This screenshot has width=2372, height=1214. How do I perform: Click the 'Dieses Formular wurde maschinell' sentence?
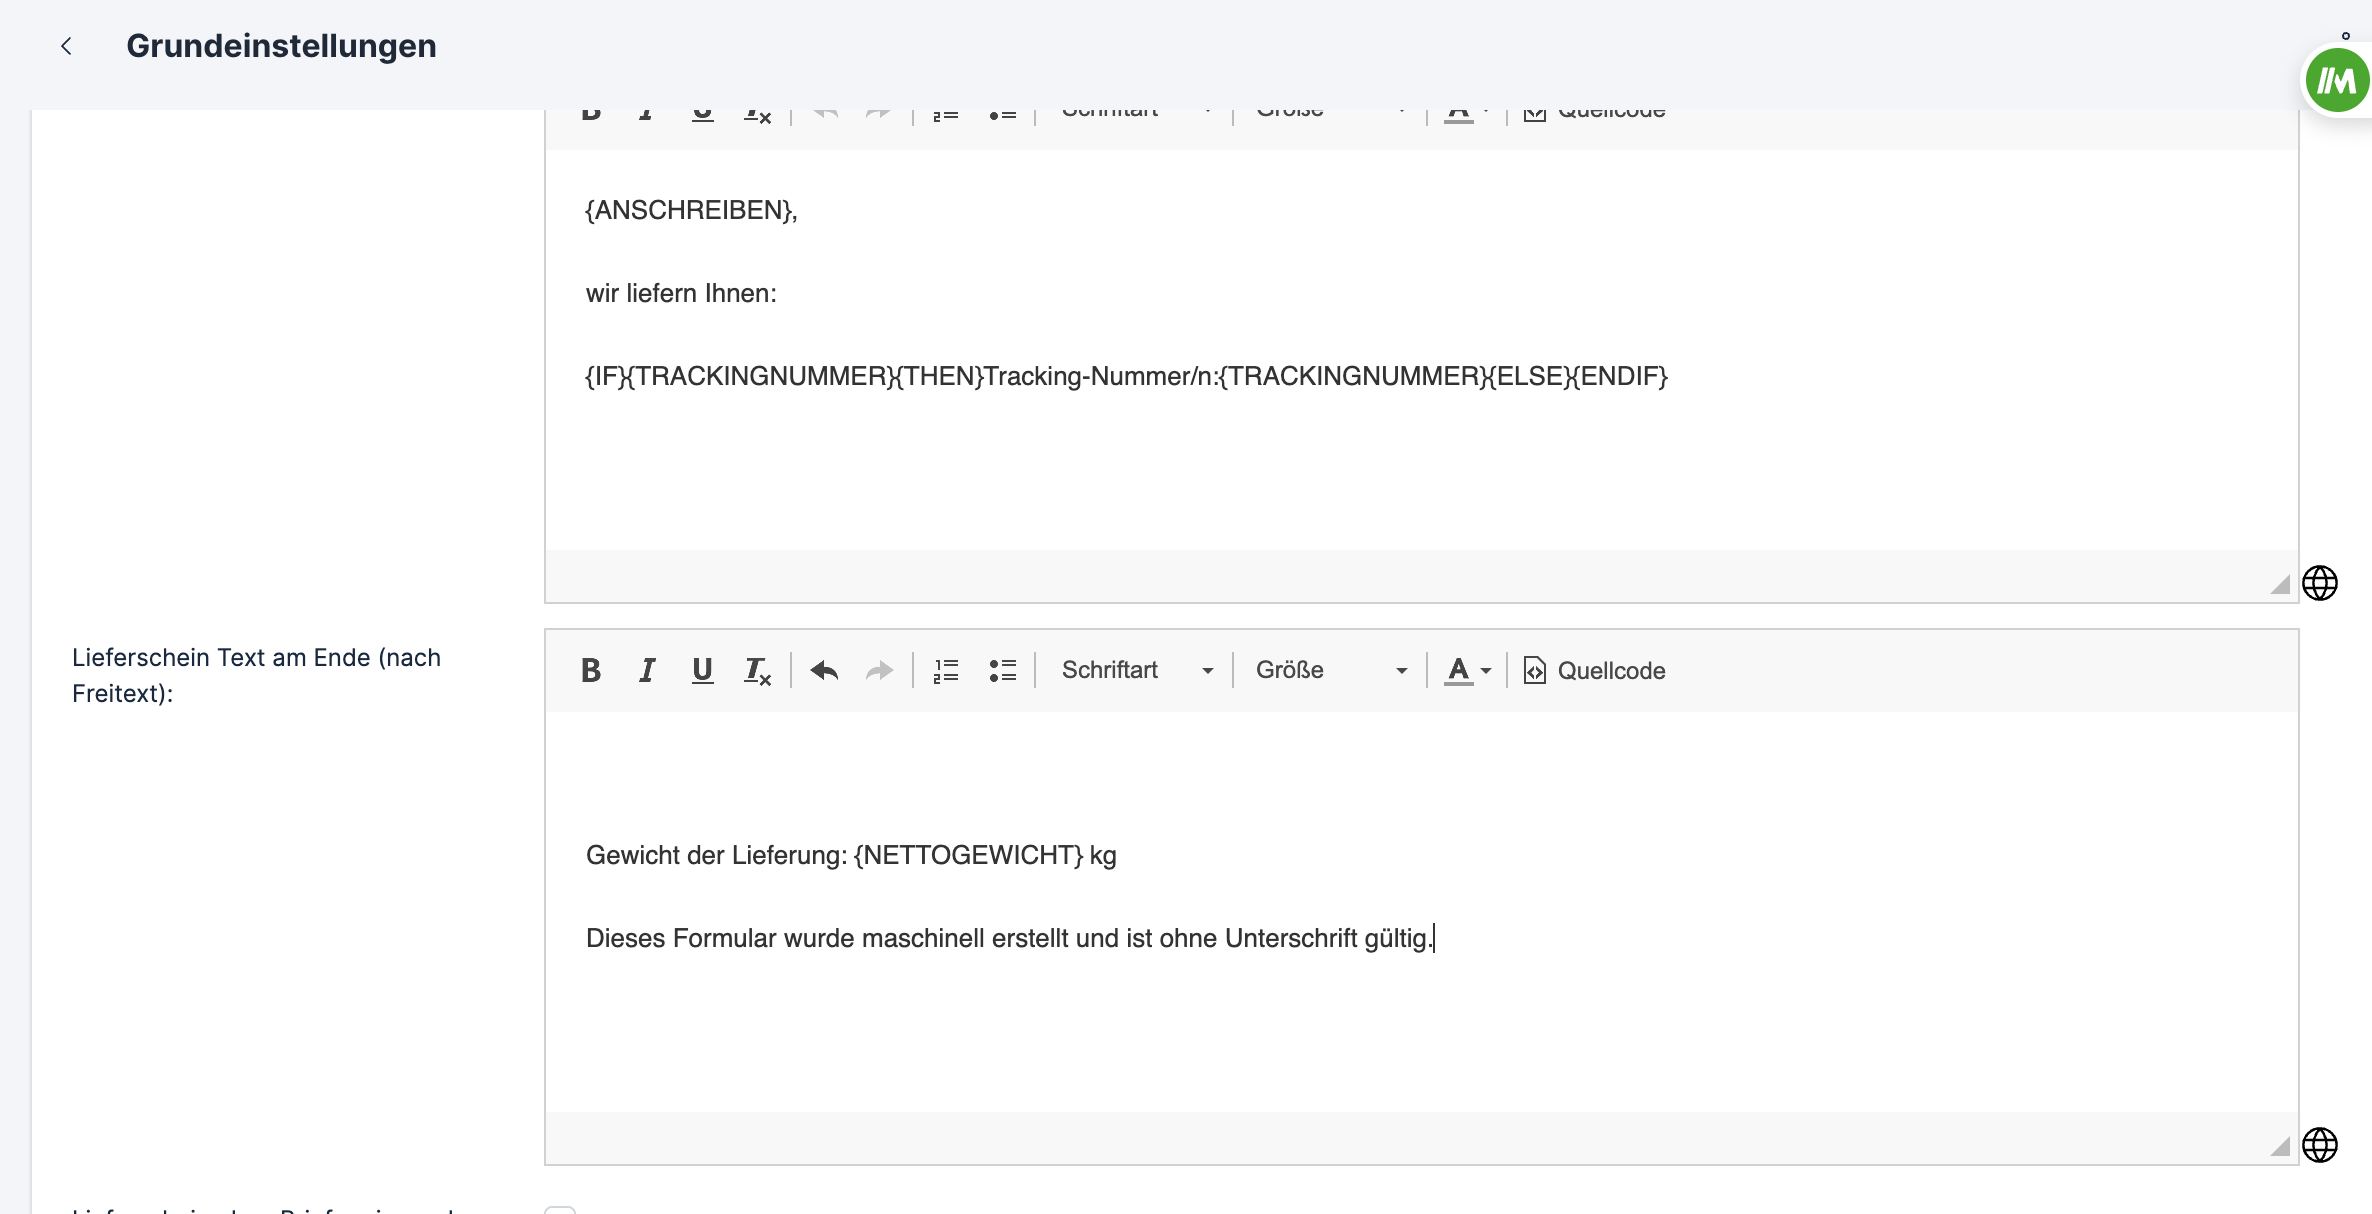[1008, 938]
